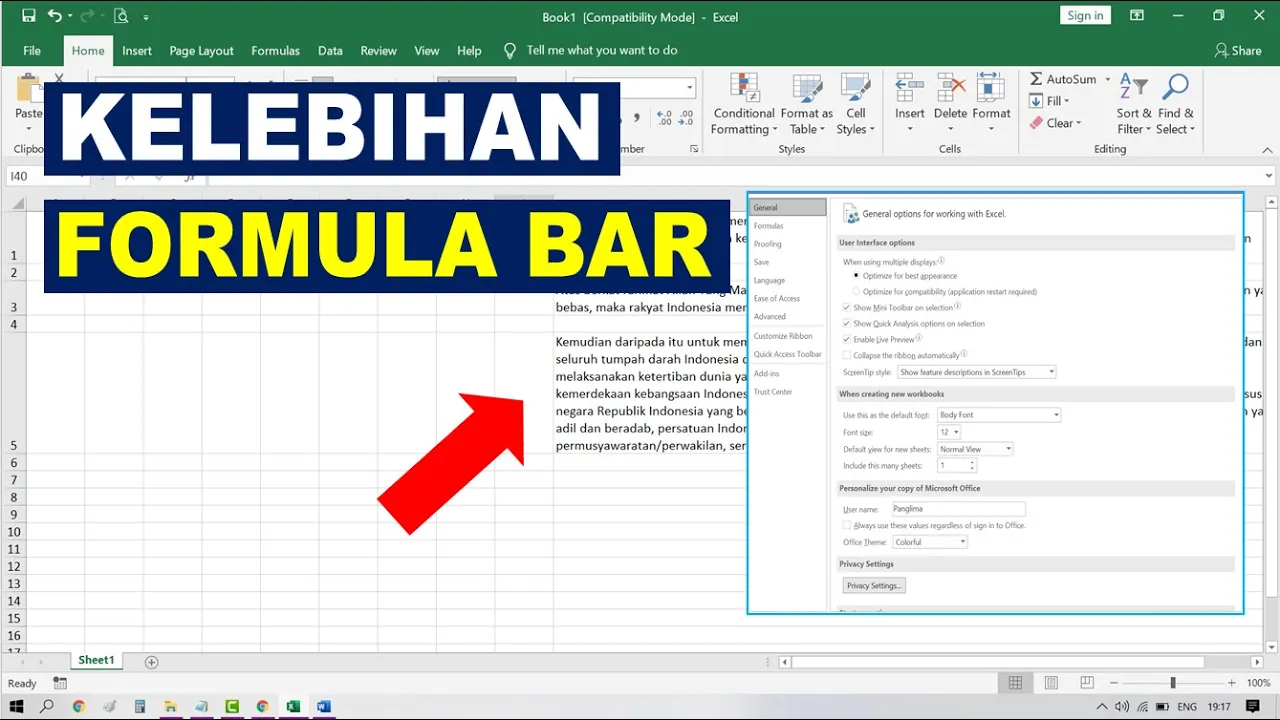The image size is (1280, 720).
Task: Click the Windows Start button
Action: pyautogui.click(x=16, y=706)
